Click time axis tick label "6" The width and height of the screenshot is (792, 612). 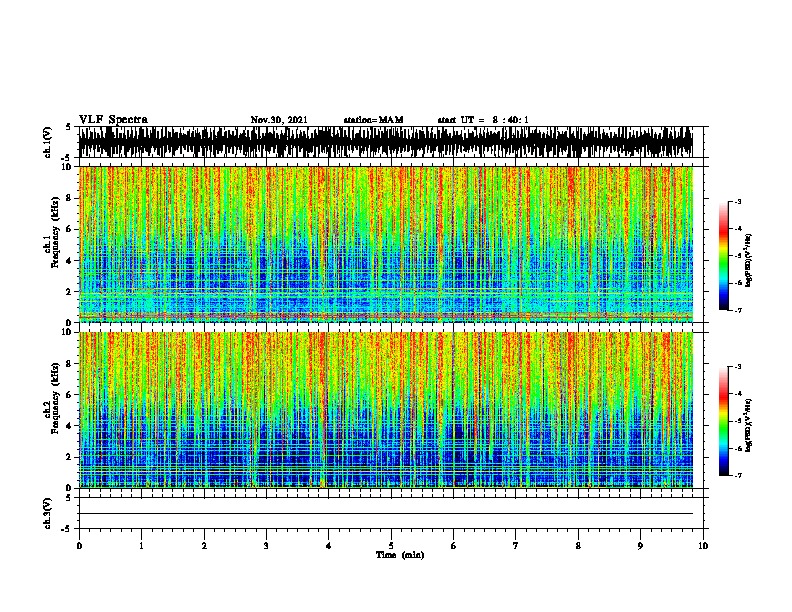pyautogui.click(x=454, y=546)
